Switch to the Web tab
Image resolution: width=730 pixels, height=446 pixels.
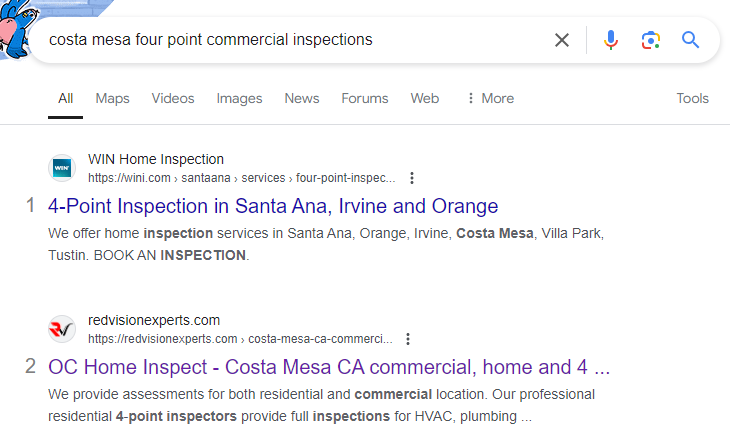coord(425,98)
